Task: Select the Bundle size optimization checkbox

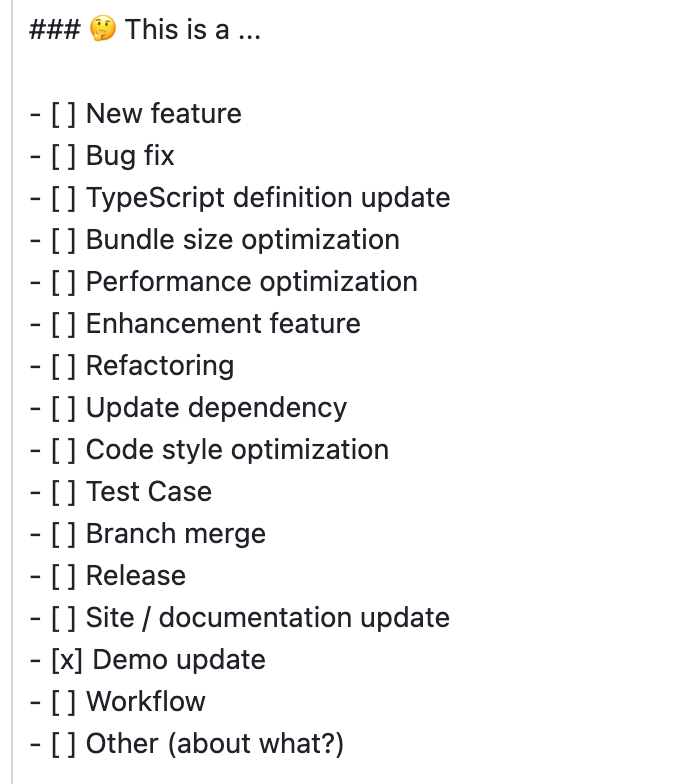Action: click(x=63, y=240)
